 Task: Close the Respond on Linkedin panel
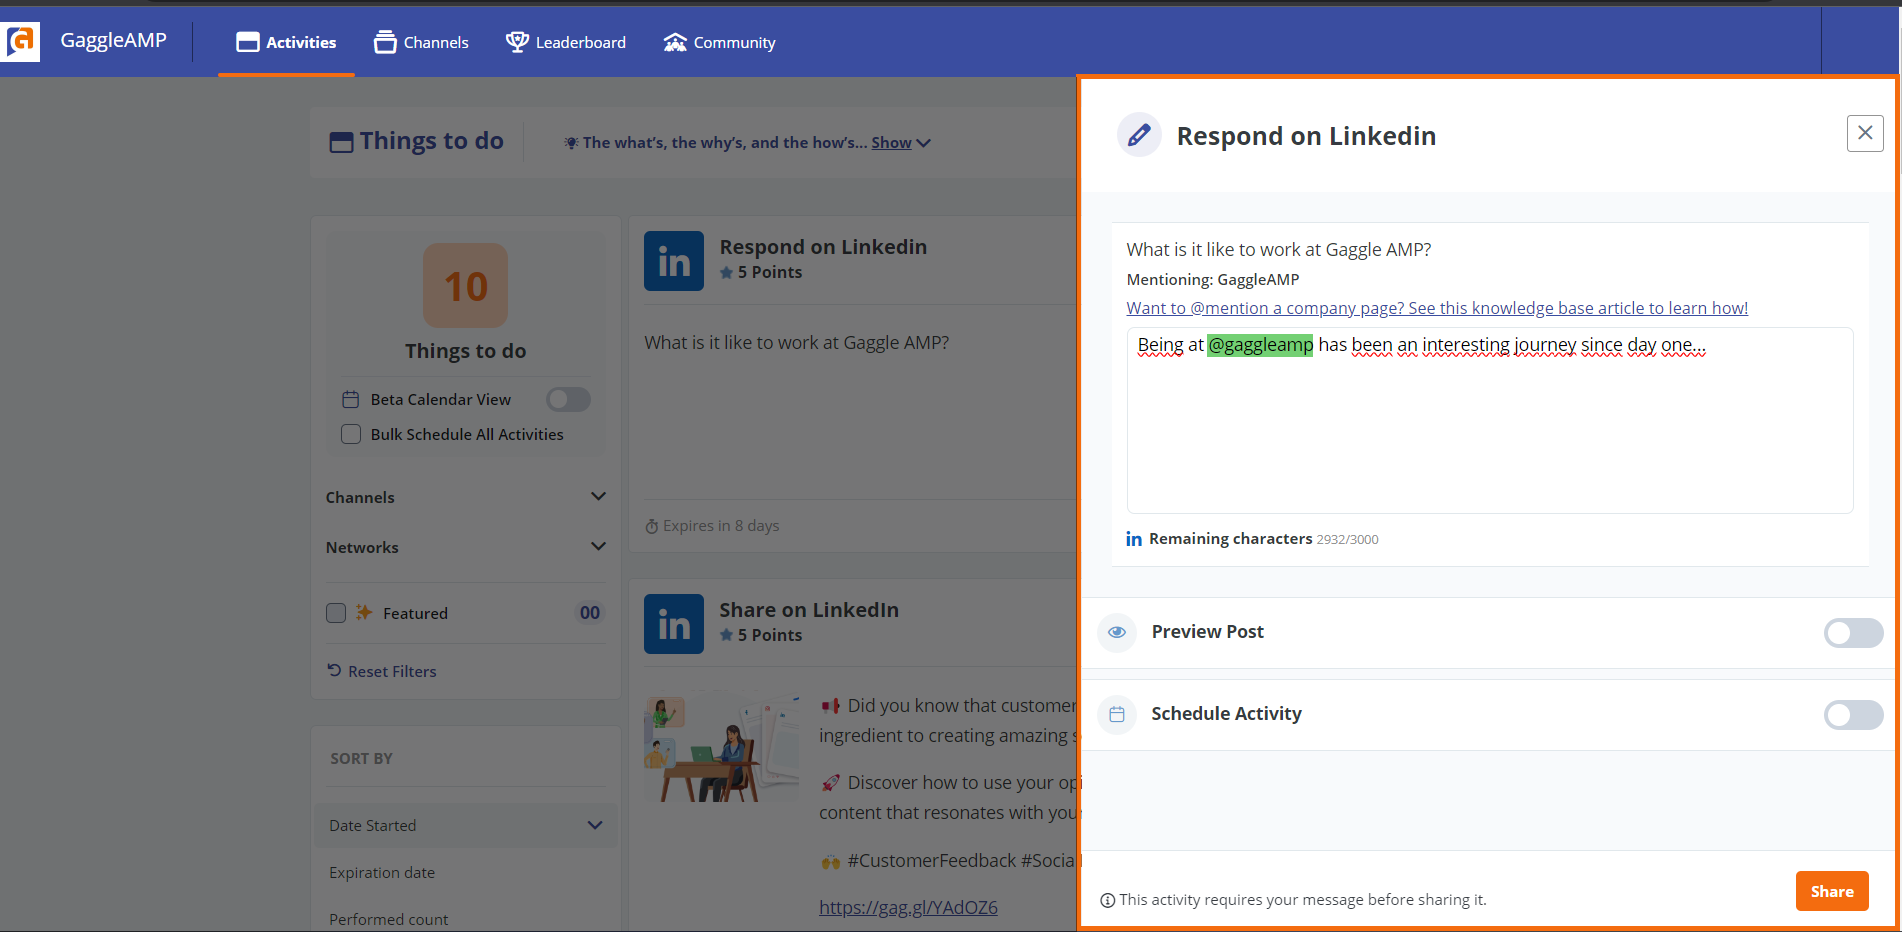1865,133
